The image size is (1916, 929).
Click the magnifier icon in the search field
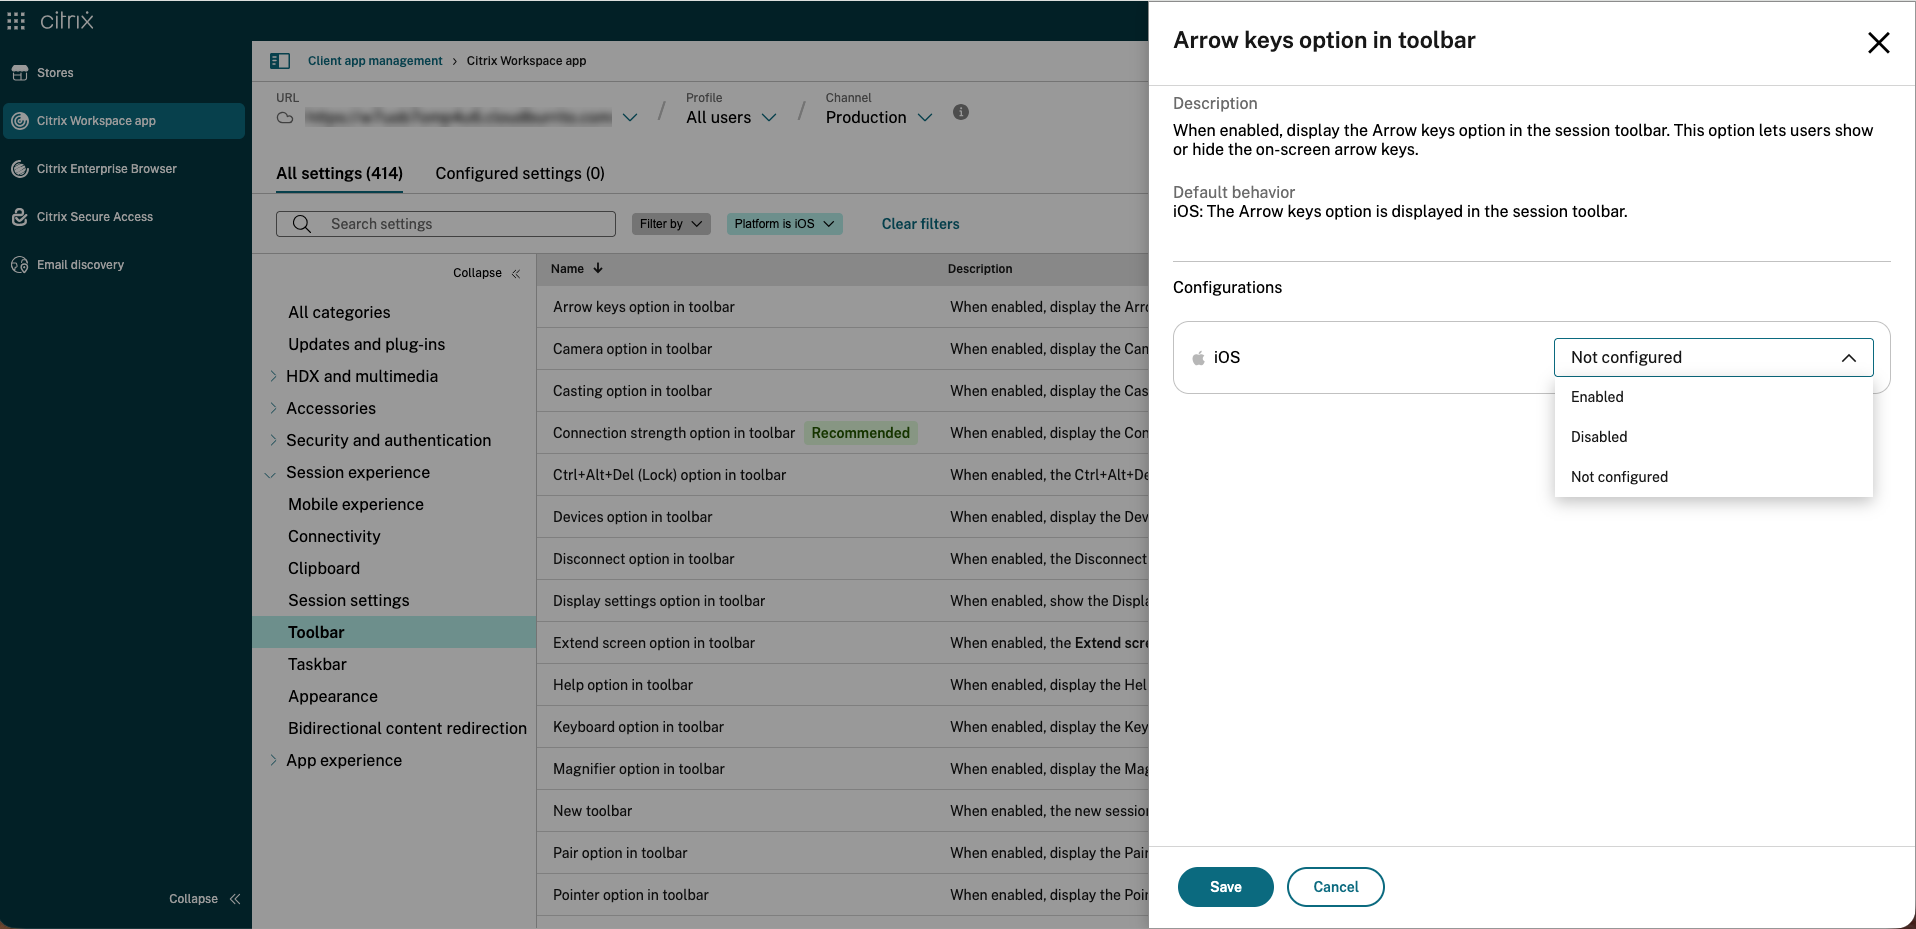click(301, 223)
